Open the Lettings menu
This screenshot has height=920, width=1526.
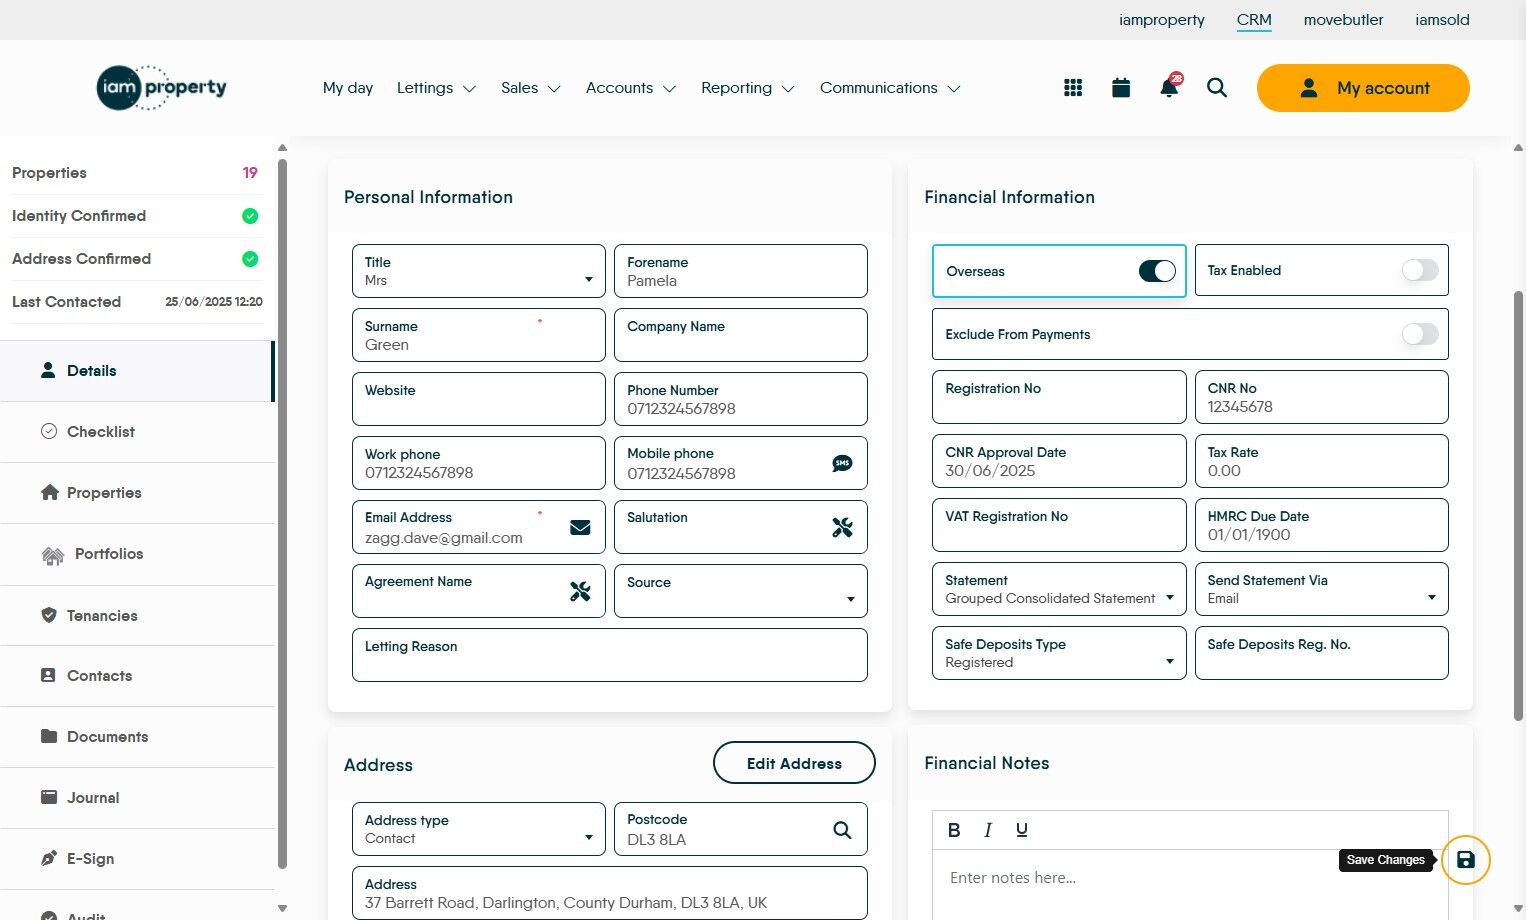pyautogui.click(x=436, y=88)
